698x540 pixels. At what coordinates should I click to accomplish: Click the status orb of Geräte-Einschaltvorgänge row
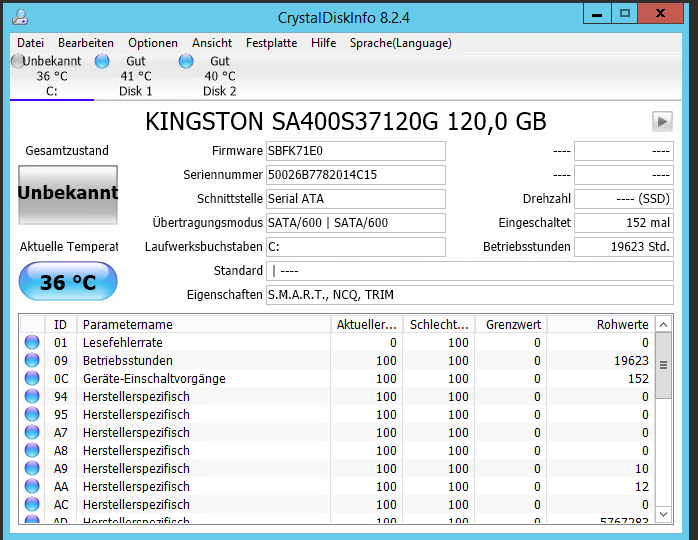(x=32, y=378)
